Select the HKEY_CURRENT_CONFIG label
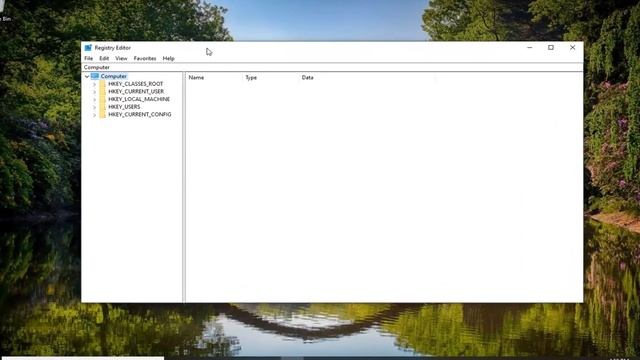This screenshot has width=640, height=360. pos(140,115)
